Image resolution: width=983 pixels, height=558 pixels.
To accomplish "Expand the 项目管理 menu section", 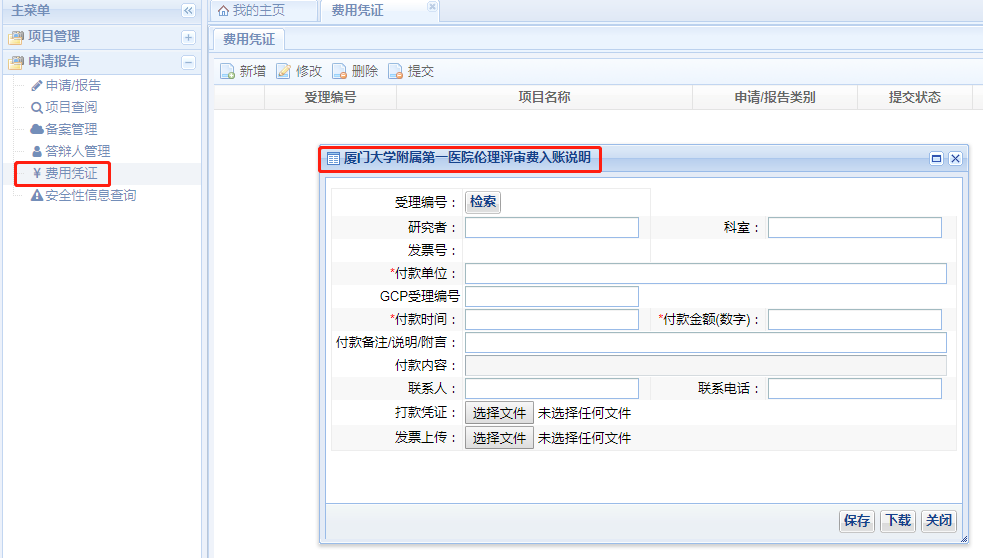I will [188, 37].
